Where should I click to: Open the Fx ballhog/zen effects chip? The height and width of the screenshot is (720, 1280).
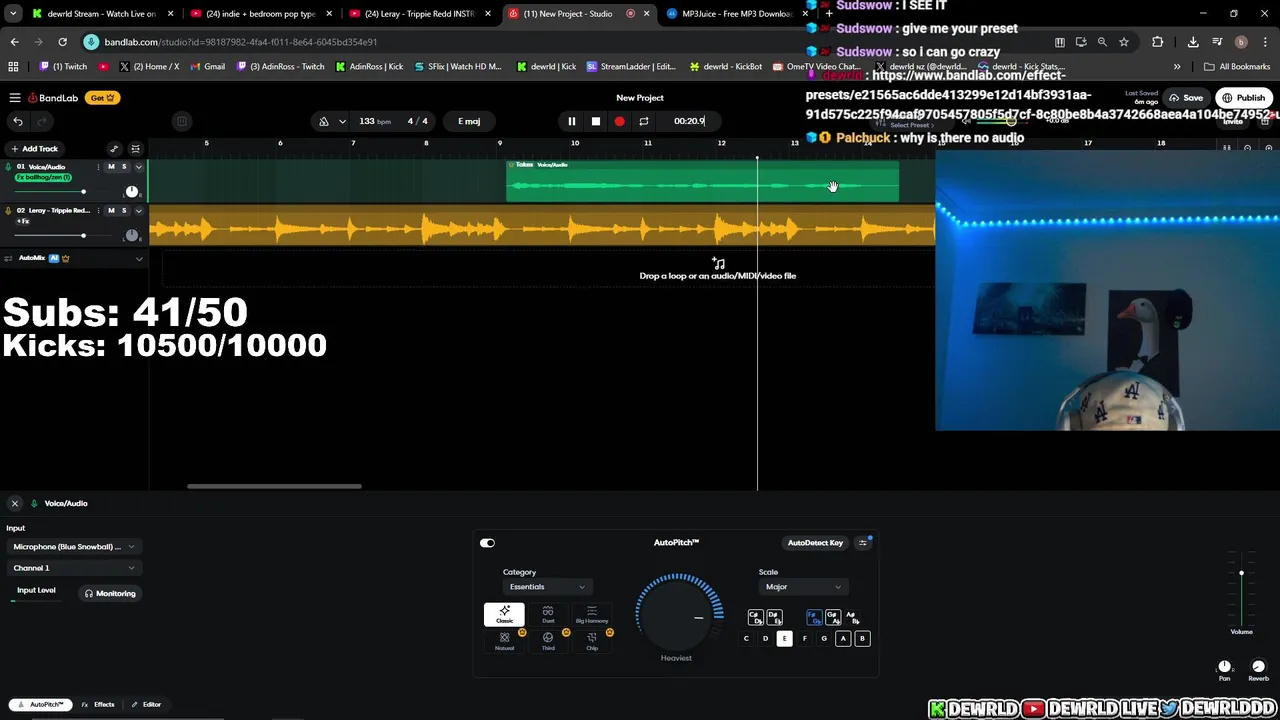coord(43,177)
